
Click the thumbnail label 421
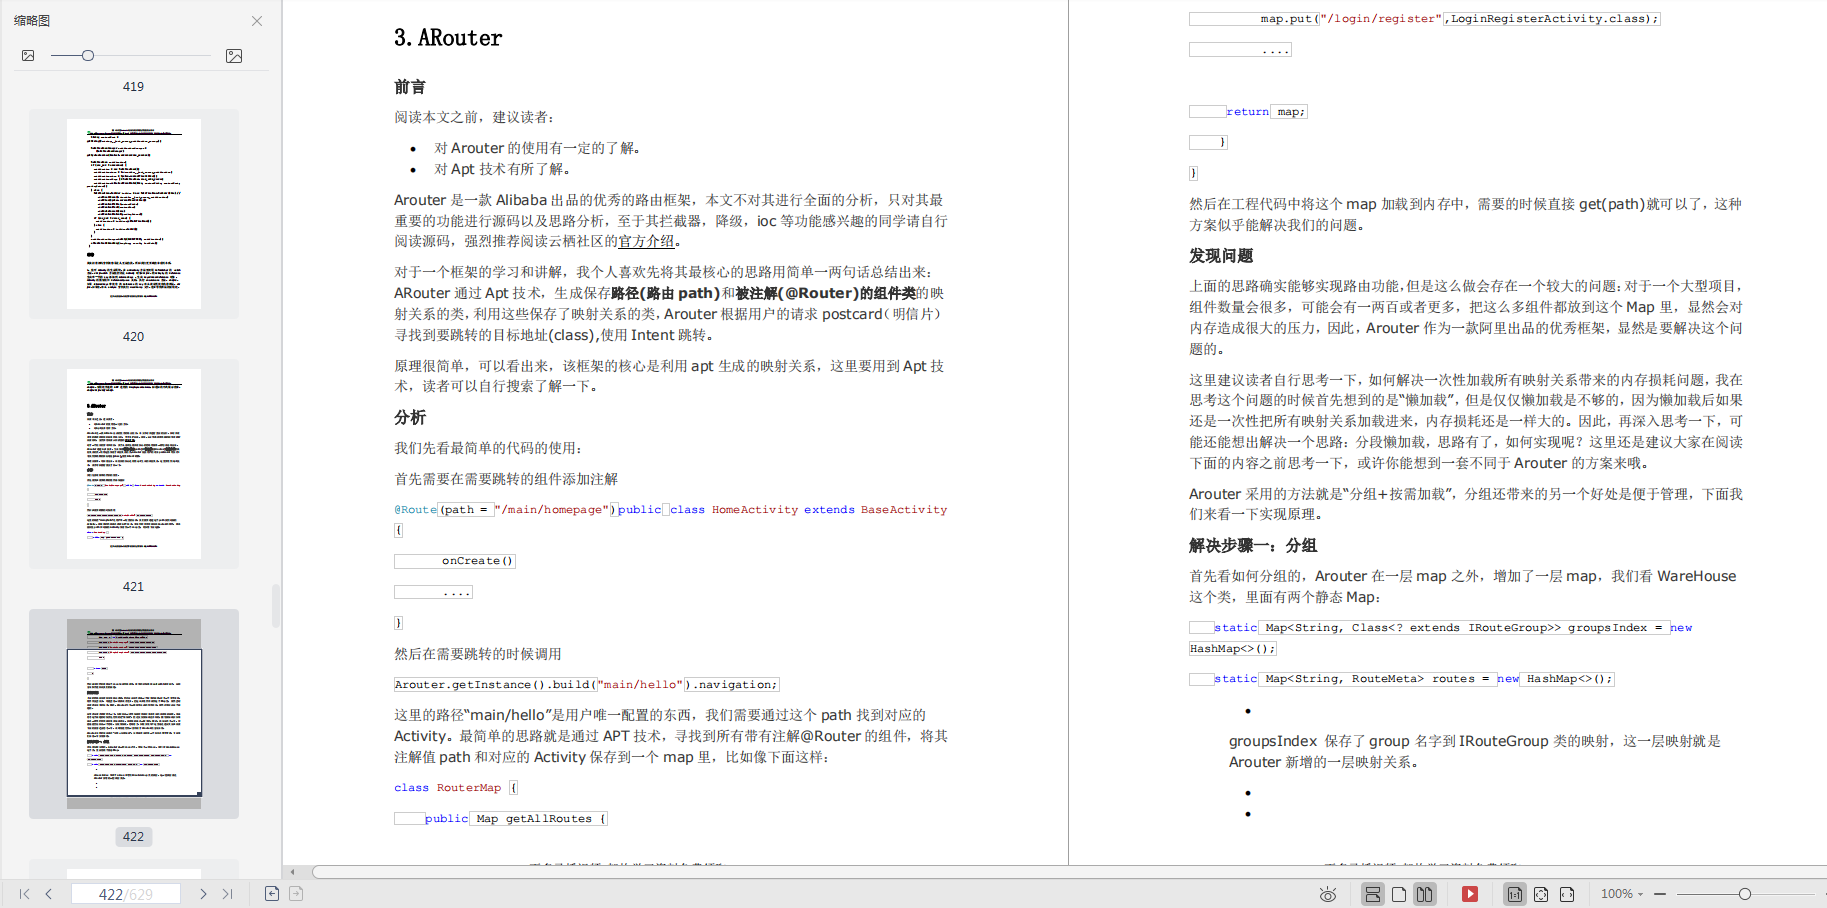133,587
